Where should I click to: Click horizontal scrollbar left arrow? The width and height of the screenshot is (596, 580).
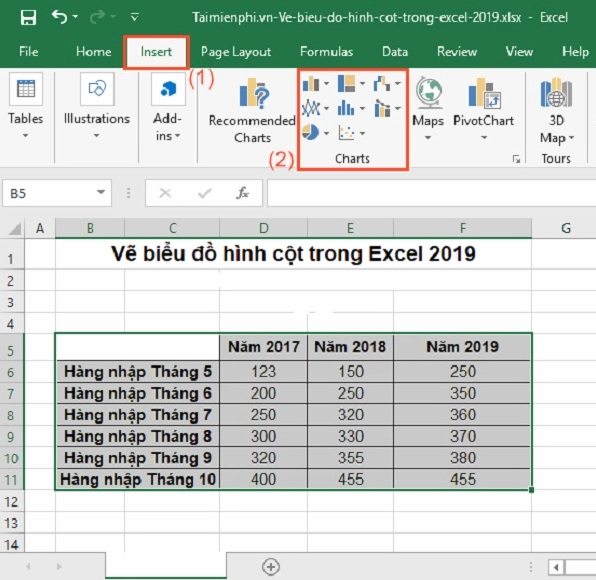[556, 568]
